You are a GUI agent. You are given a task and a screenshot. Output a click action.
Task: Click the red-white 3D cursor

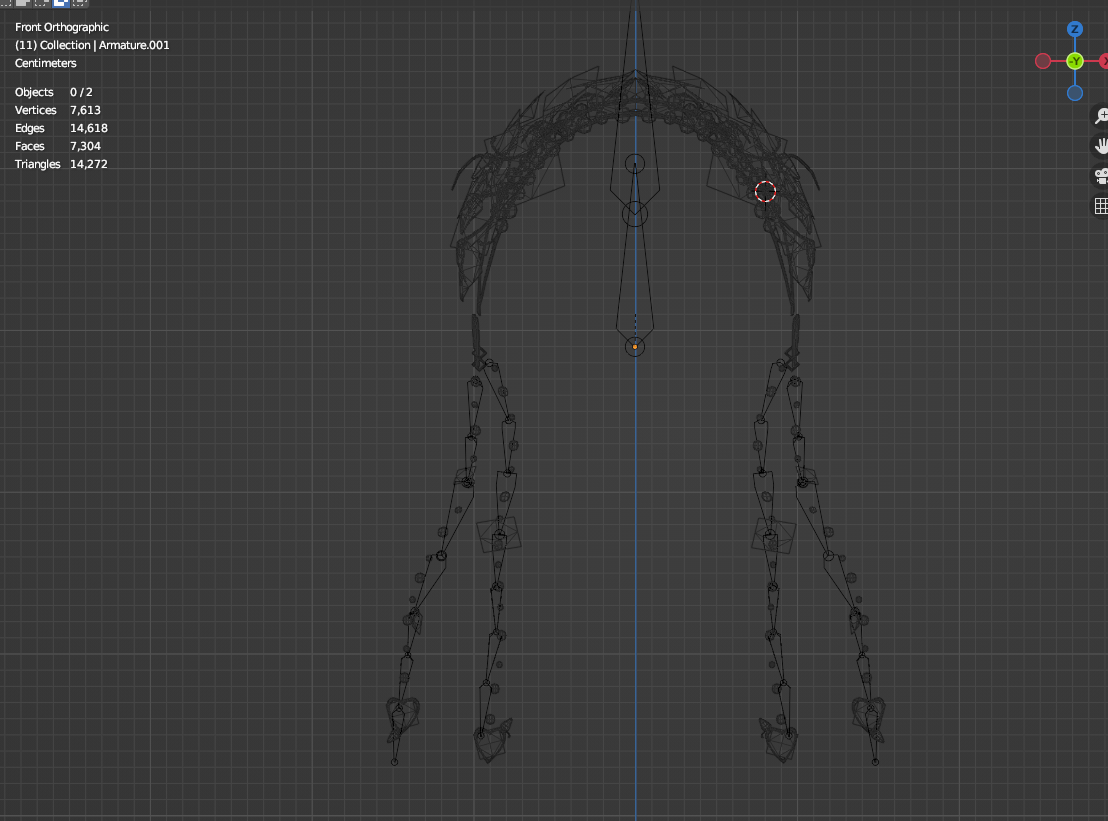coord(765,191)
